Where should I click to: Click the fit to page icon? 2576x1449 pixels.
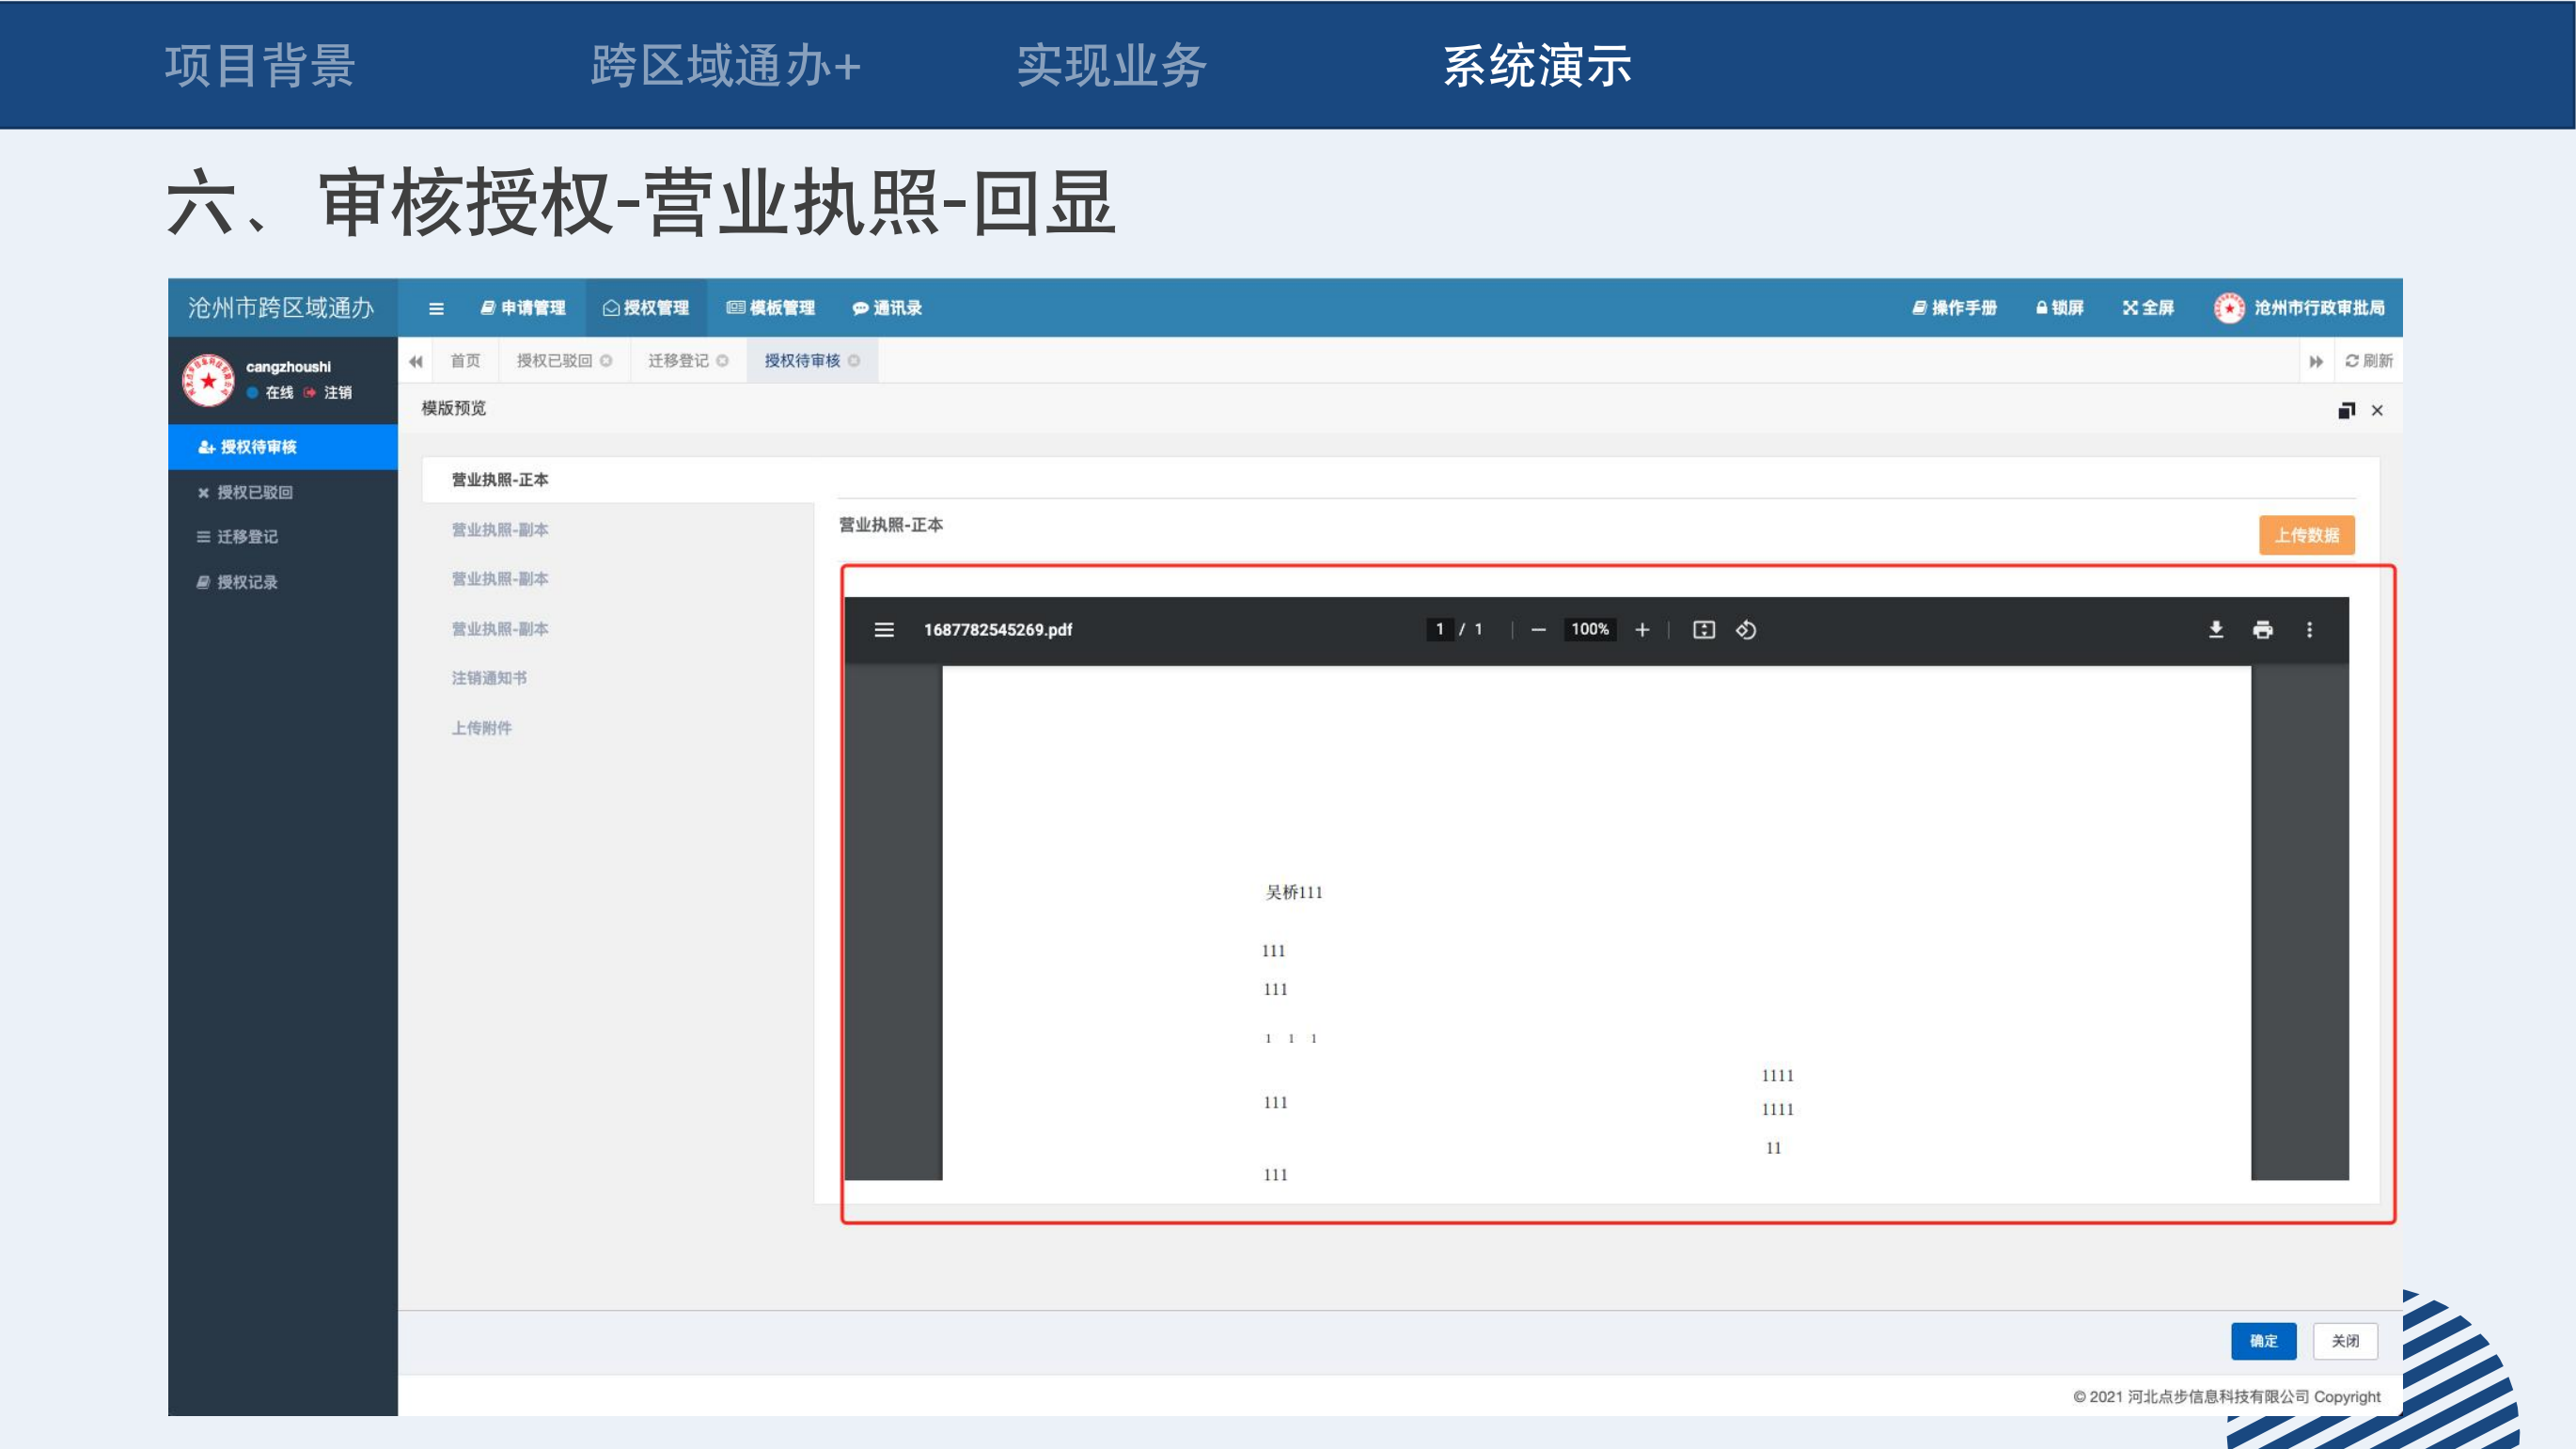click(x=1703, y=629)
